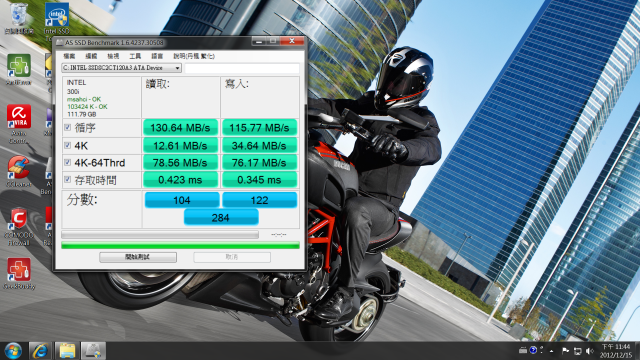The image size is (640, 360).
Task: Launch the Avira desktop shortcut
Action: 18,124
